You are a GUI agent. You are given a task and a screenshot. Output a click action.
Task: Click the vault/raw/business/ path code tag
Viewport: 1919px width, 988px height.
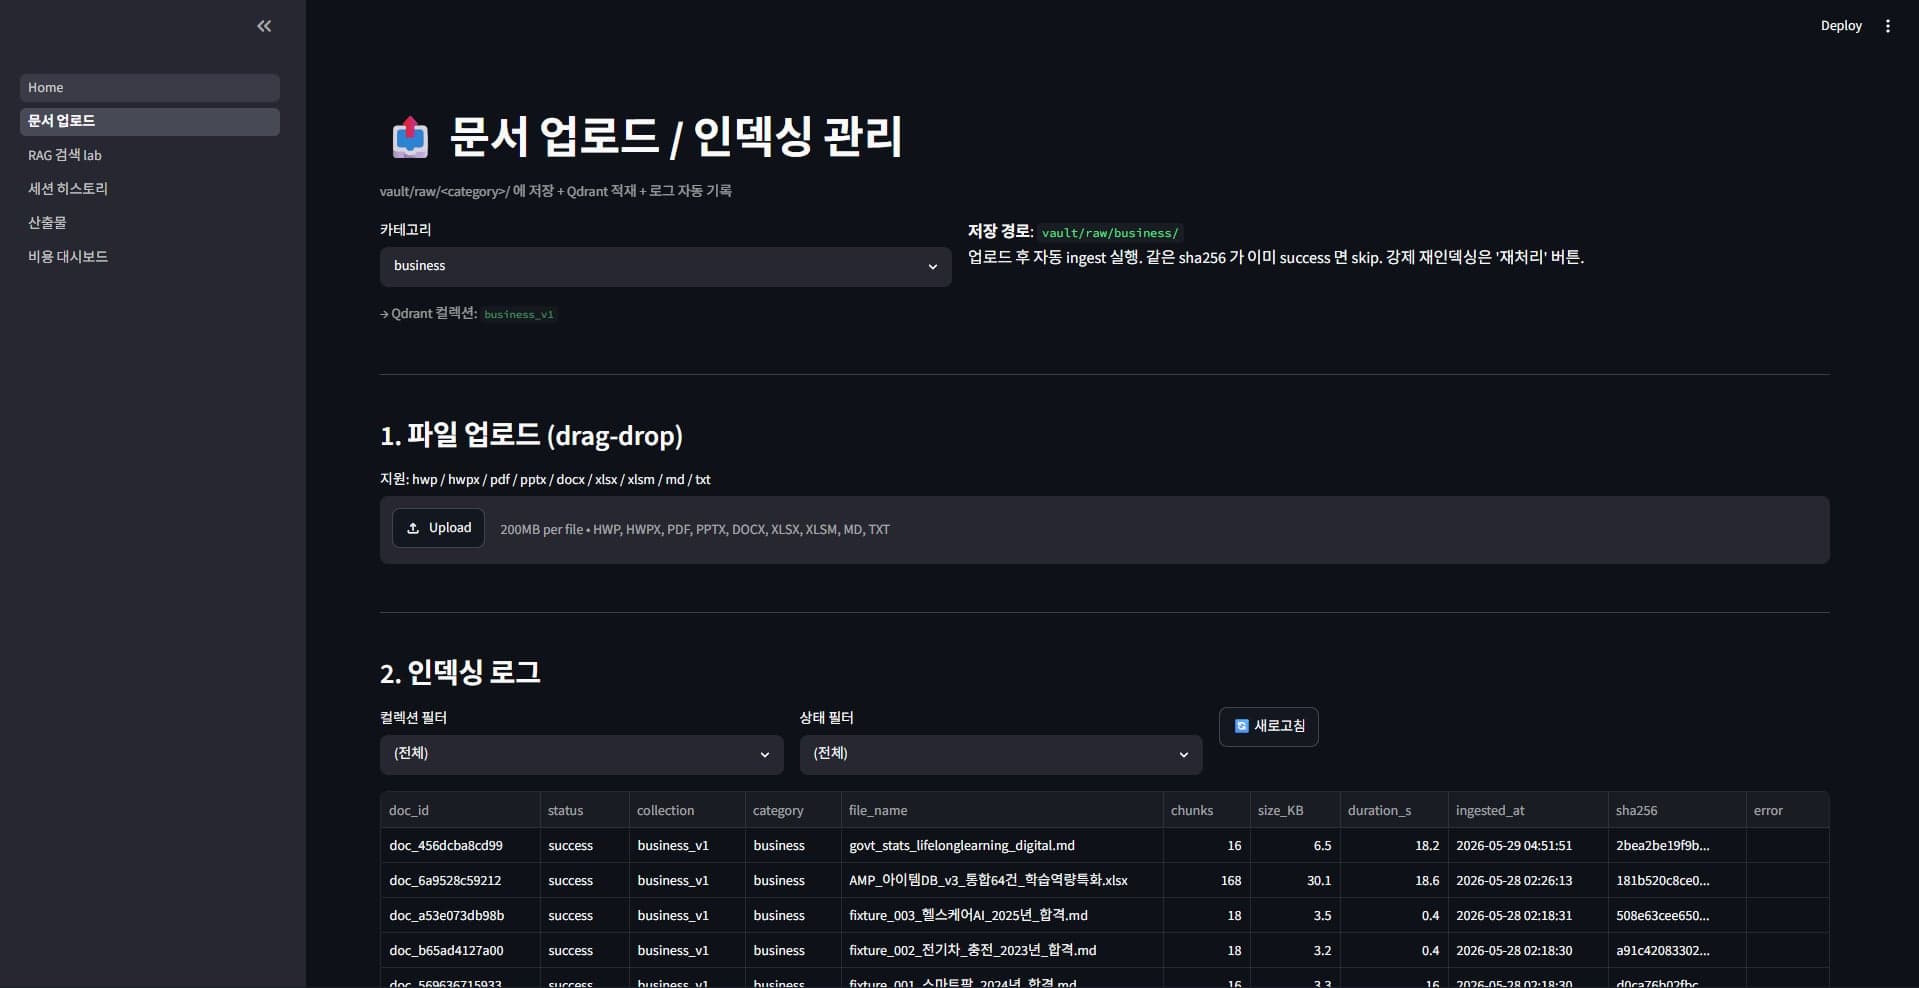point(1110,233)
